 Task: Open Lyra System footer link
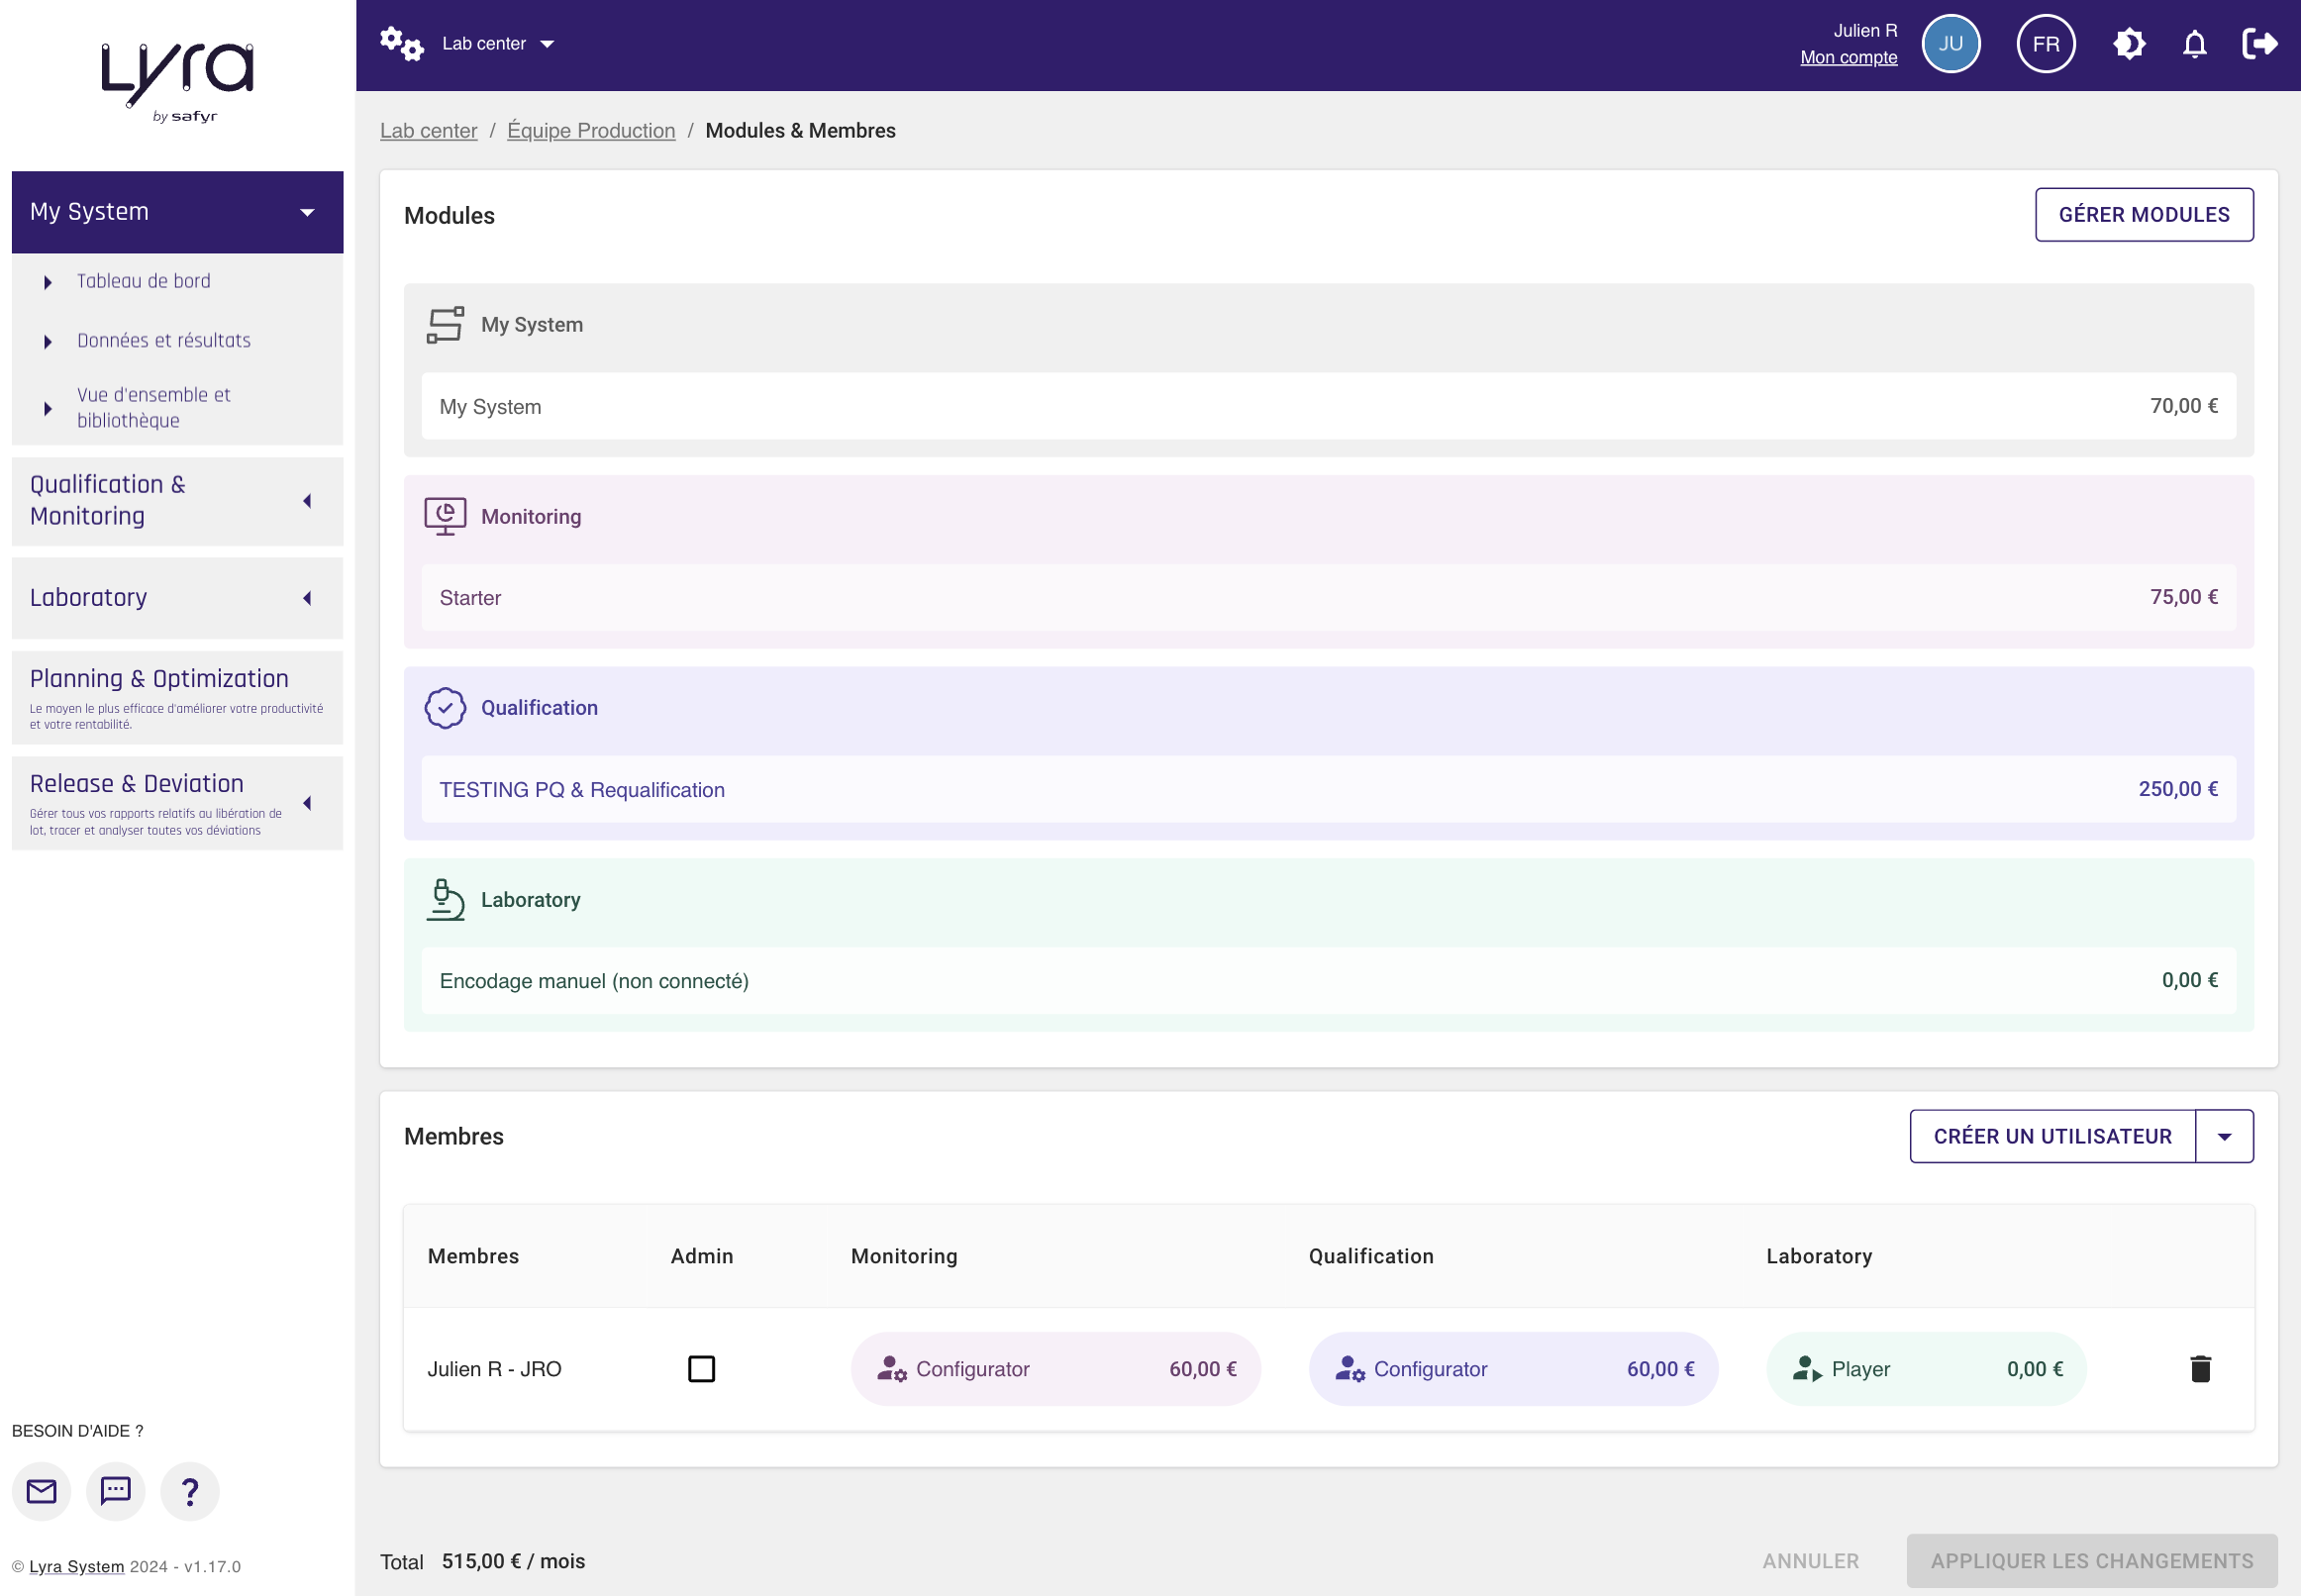point(77,1567)
